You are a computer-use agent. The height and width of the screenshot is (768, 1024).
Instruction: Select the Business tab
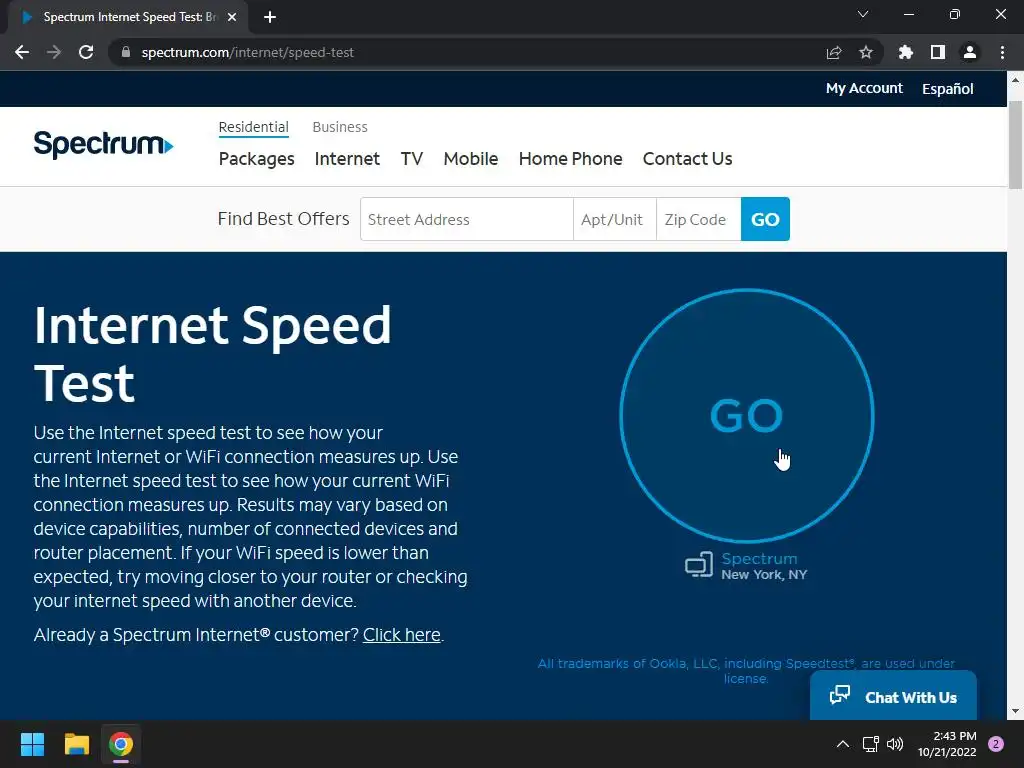tap(340, 127)
